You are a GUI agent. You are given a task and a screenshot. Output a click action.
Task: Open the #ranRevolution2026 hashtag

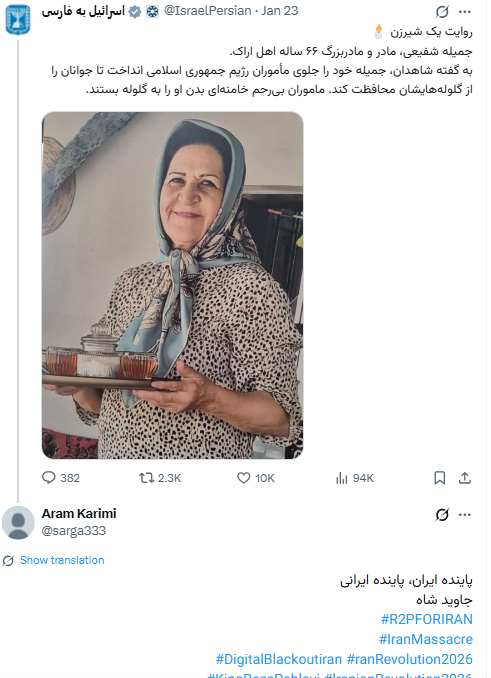point(410,659)
